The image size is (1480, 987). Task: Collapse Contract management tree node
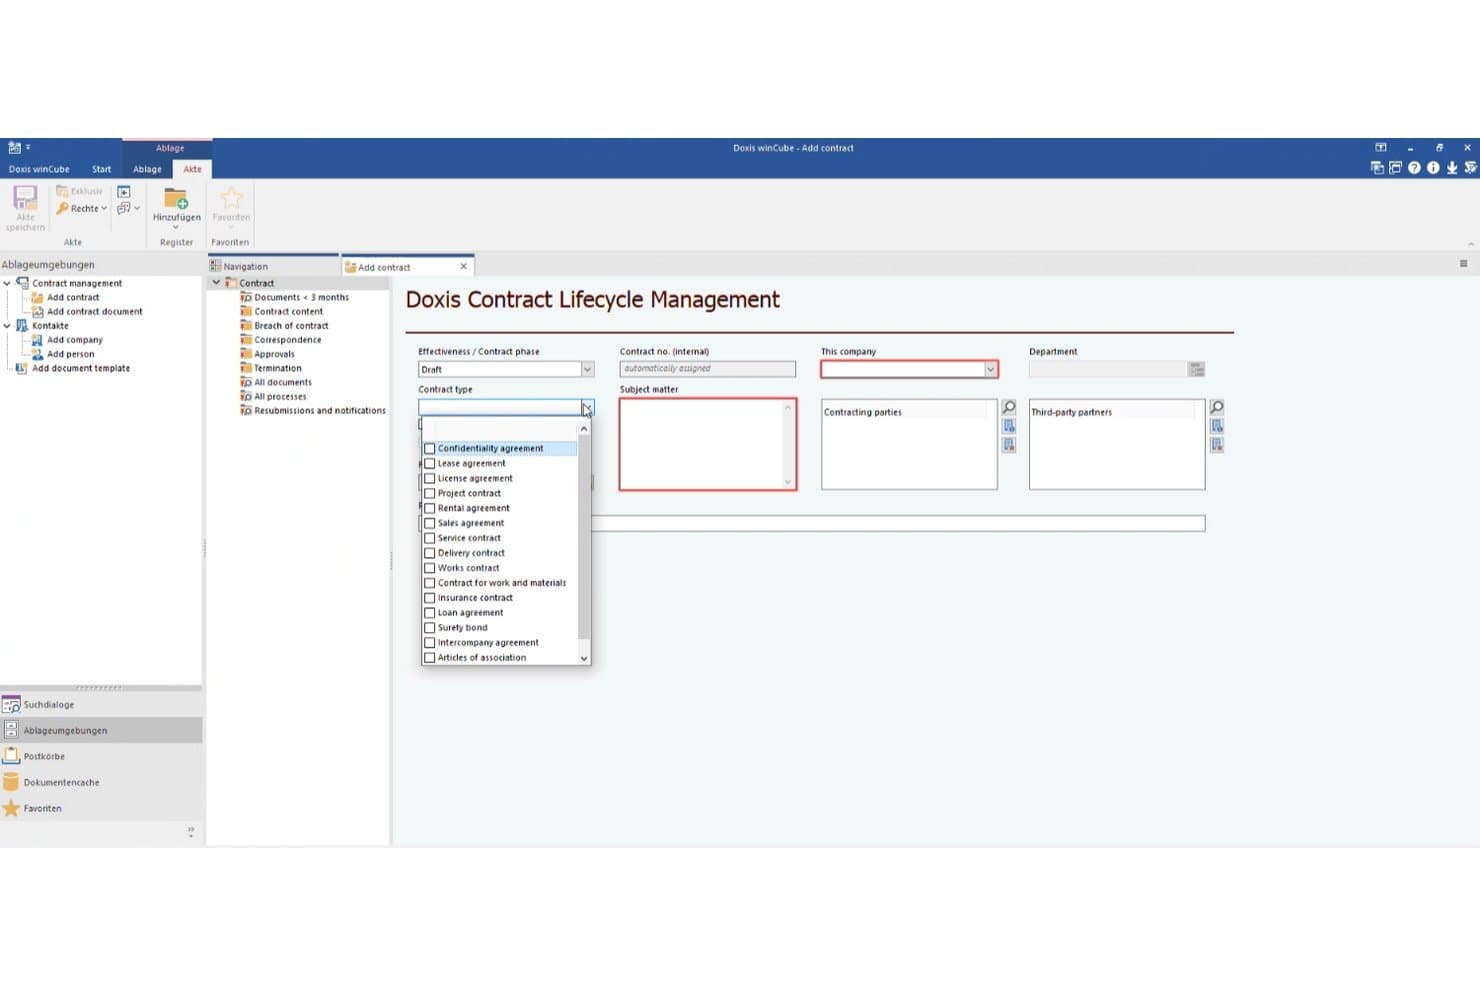pos(7,283)
